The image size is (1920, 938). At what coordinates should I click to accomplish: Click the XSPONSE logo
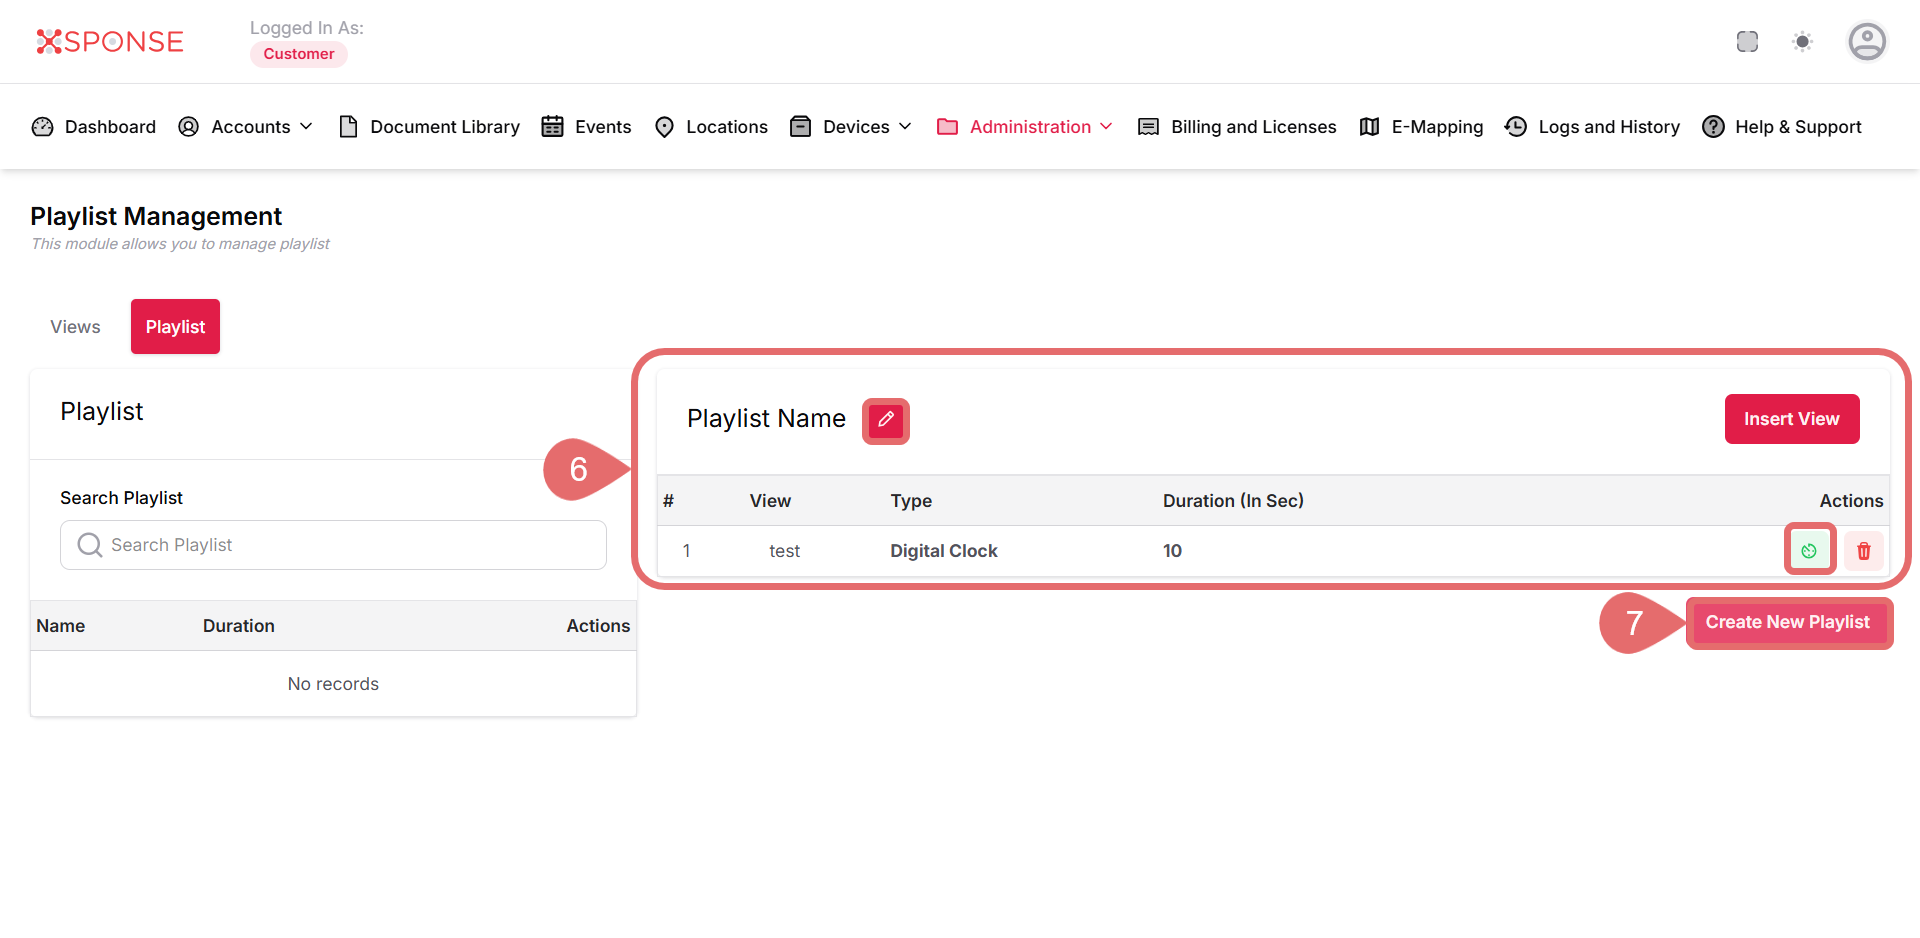110,42
